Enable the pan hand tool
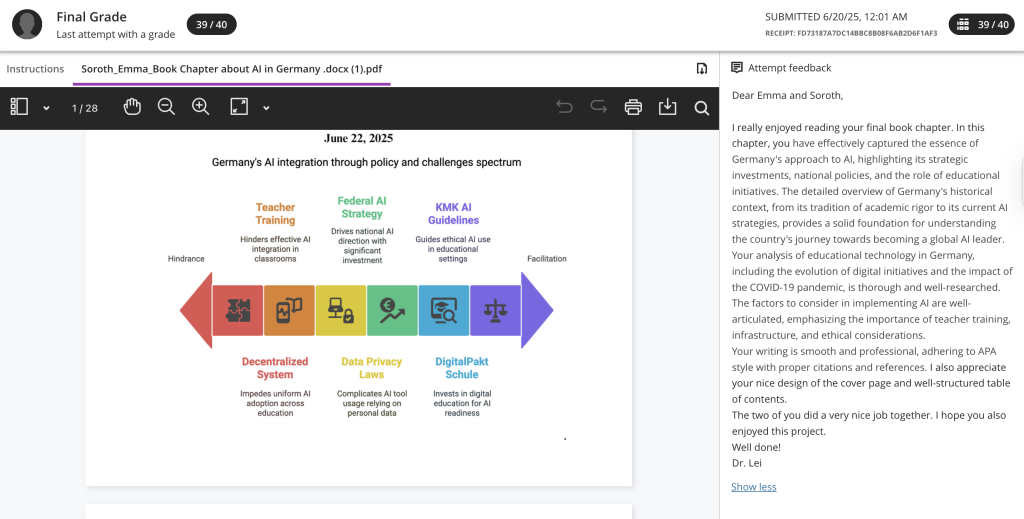This screenshot has height=519, width=1024. [132, 107]
